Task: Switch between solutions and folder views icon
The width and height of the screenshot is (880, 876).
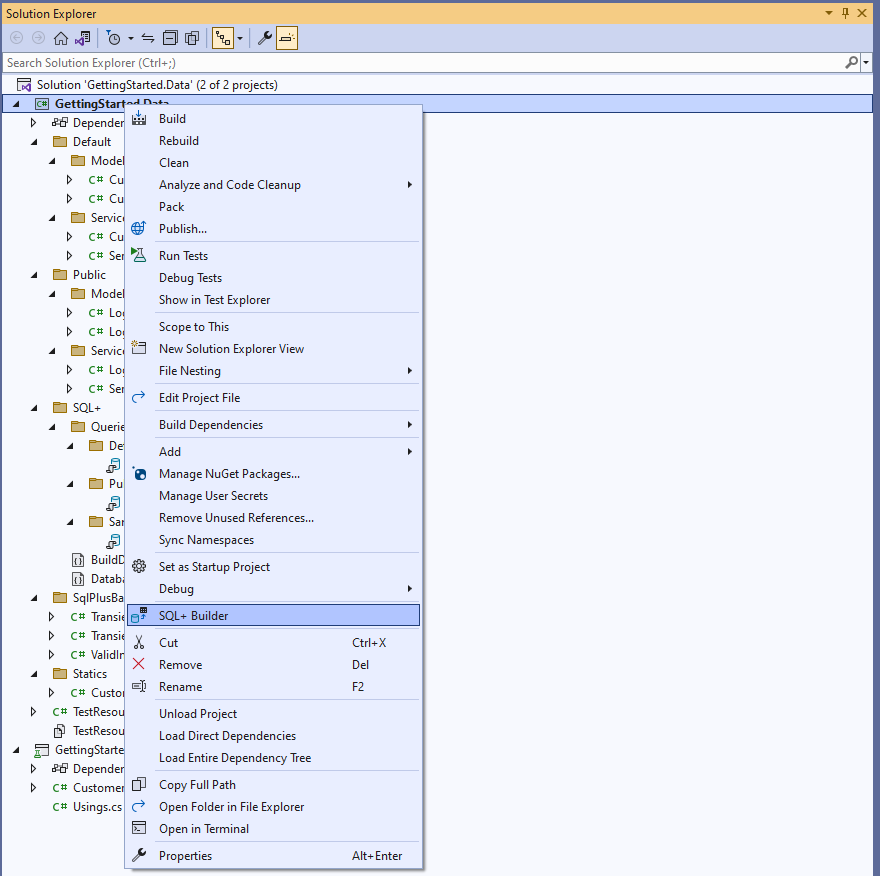Action: (82, 38)
